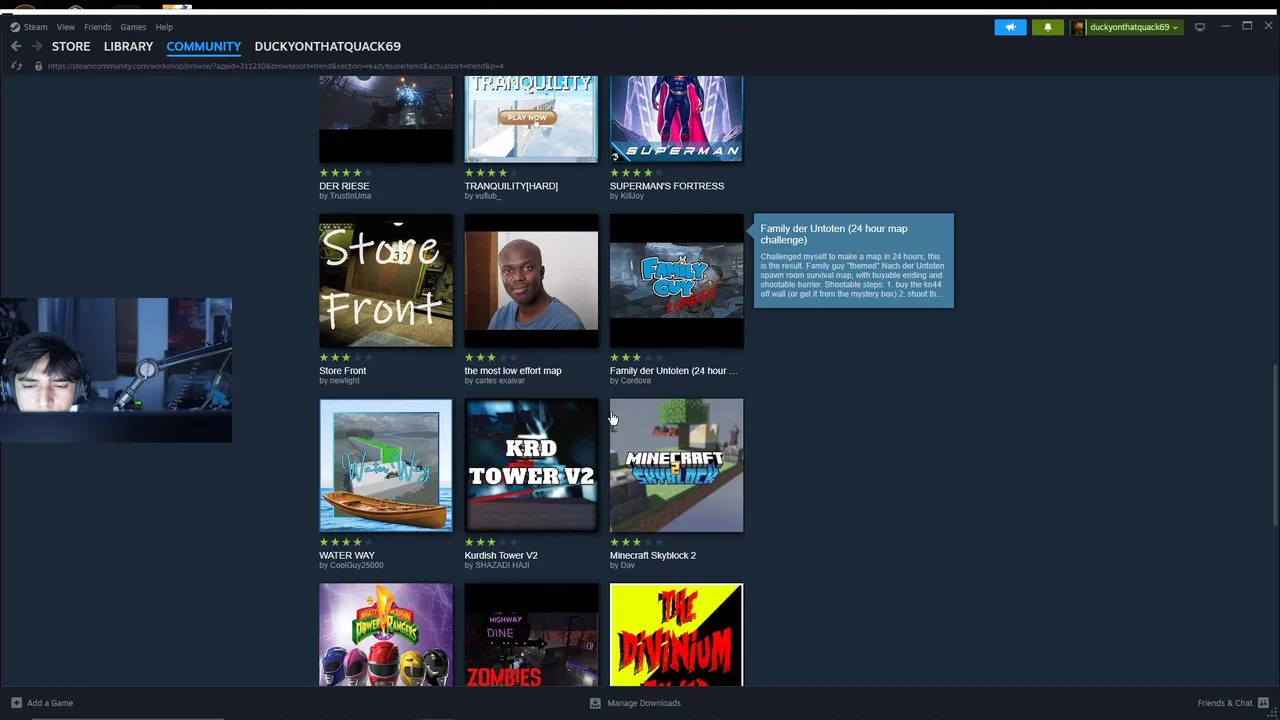The width and height of the screenshot is (1280, 720).
Task: Open the Friends menu
Action: click(98, 27)
